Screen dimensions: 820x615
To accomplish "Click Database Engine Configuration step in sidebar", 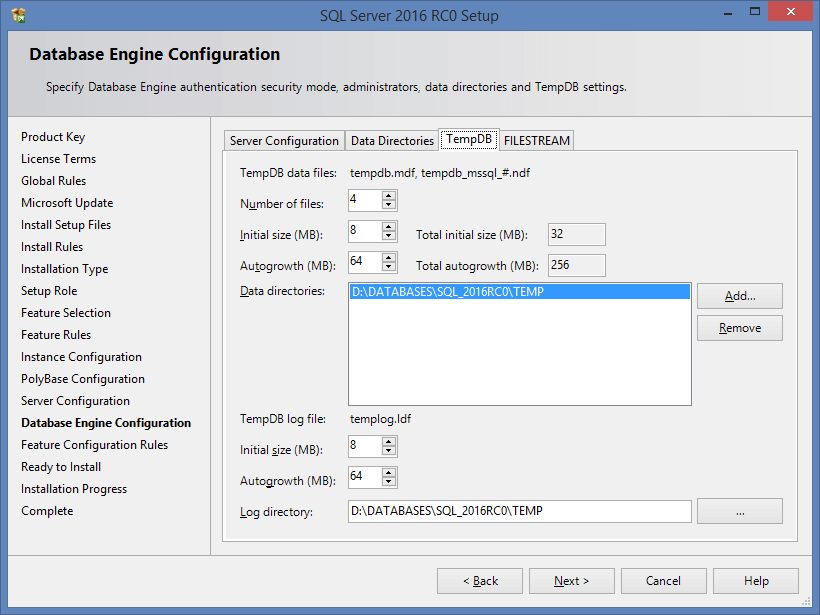I will tap(106, 423).
